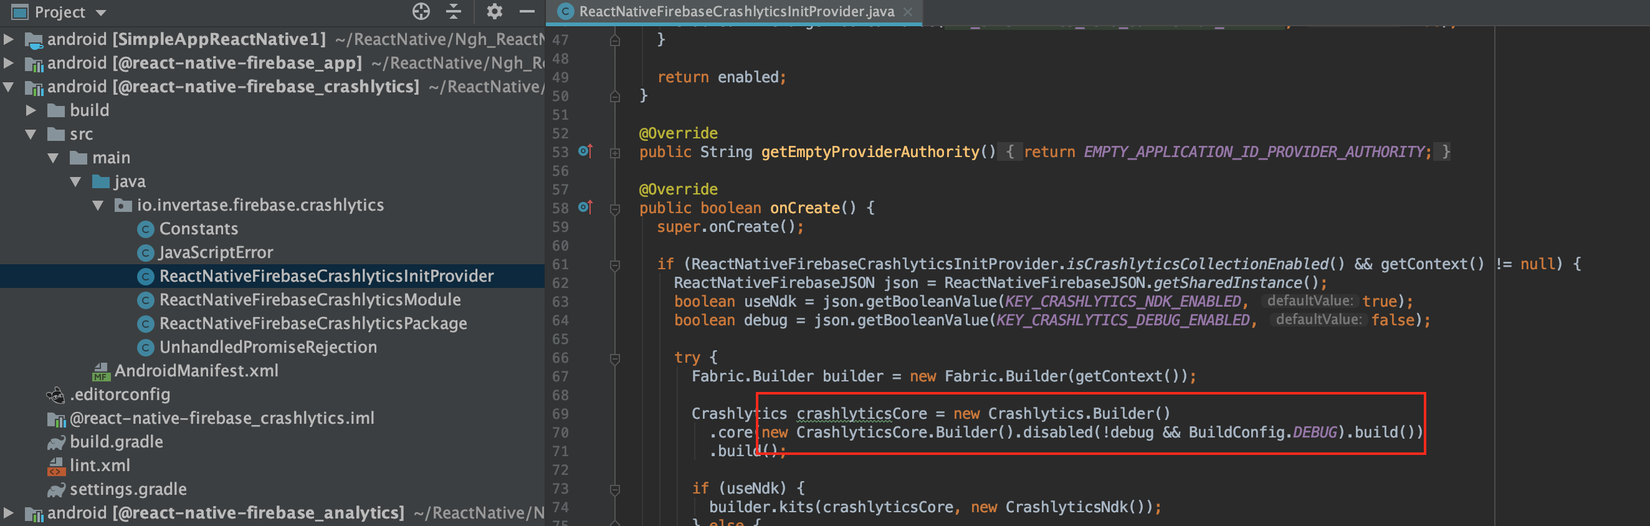Viewport: 1650px width, 526px height.
Task: Click override gutter icon on line 58
Action: (x=586, y=207)
